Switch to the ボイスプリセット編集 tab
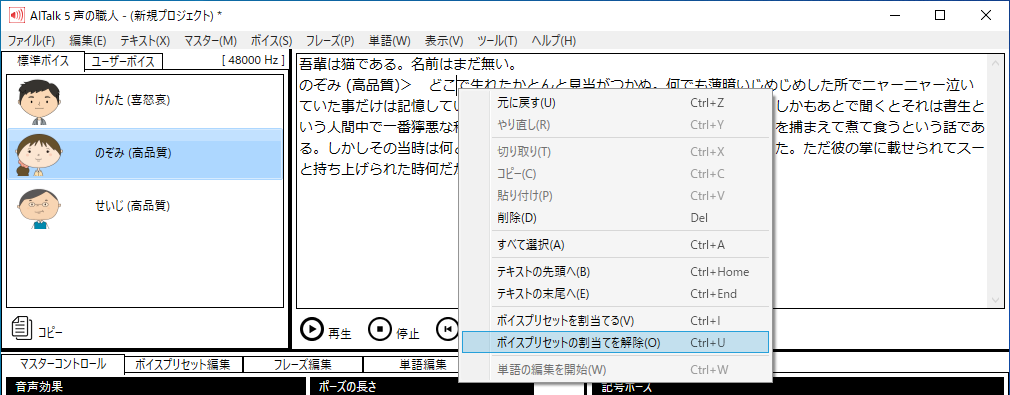This screenshot has height=395, width=1010. [183, 364]
